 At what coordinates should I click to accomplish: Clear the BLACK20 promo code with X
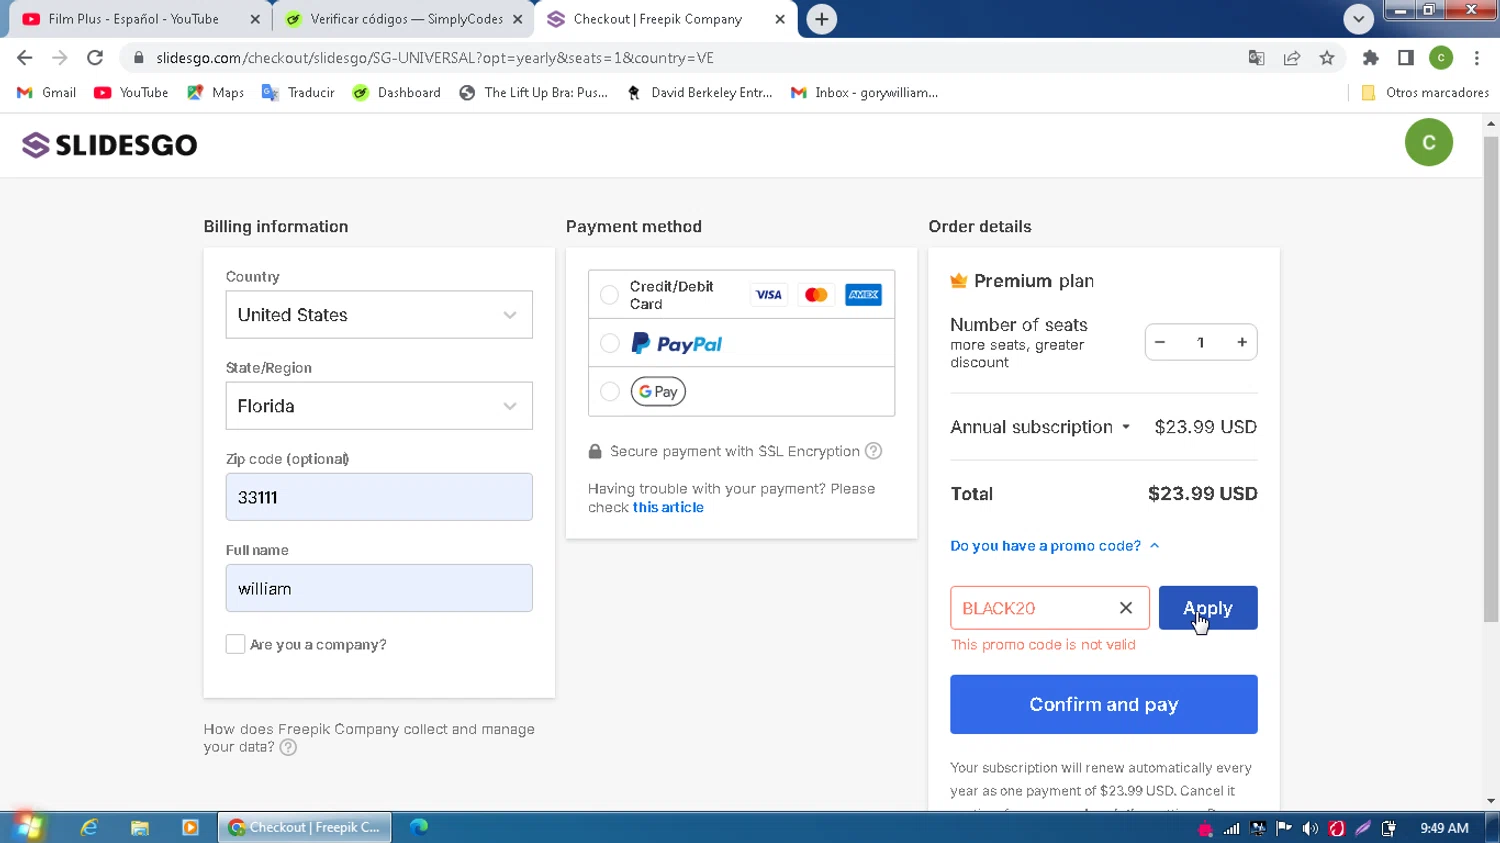1126,608
